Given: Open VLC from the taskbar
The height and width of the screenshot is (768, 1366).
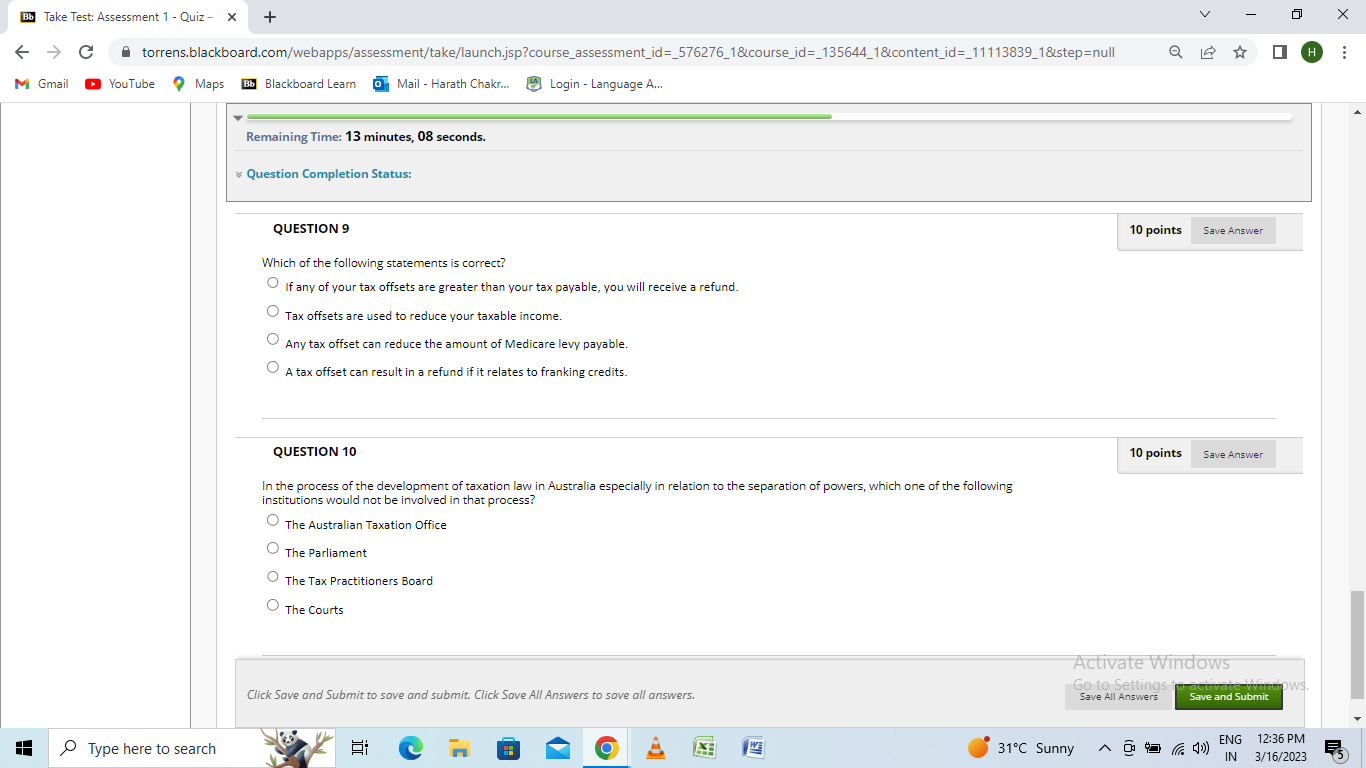Looking at the screenshot, I should 655,747.
